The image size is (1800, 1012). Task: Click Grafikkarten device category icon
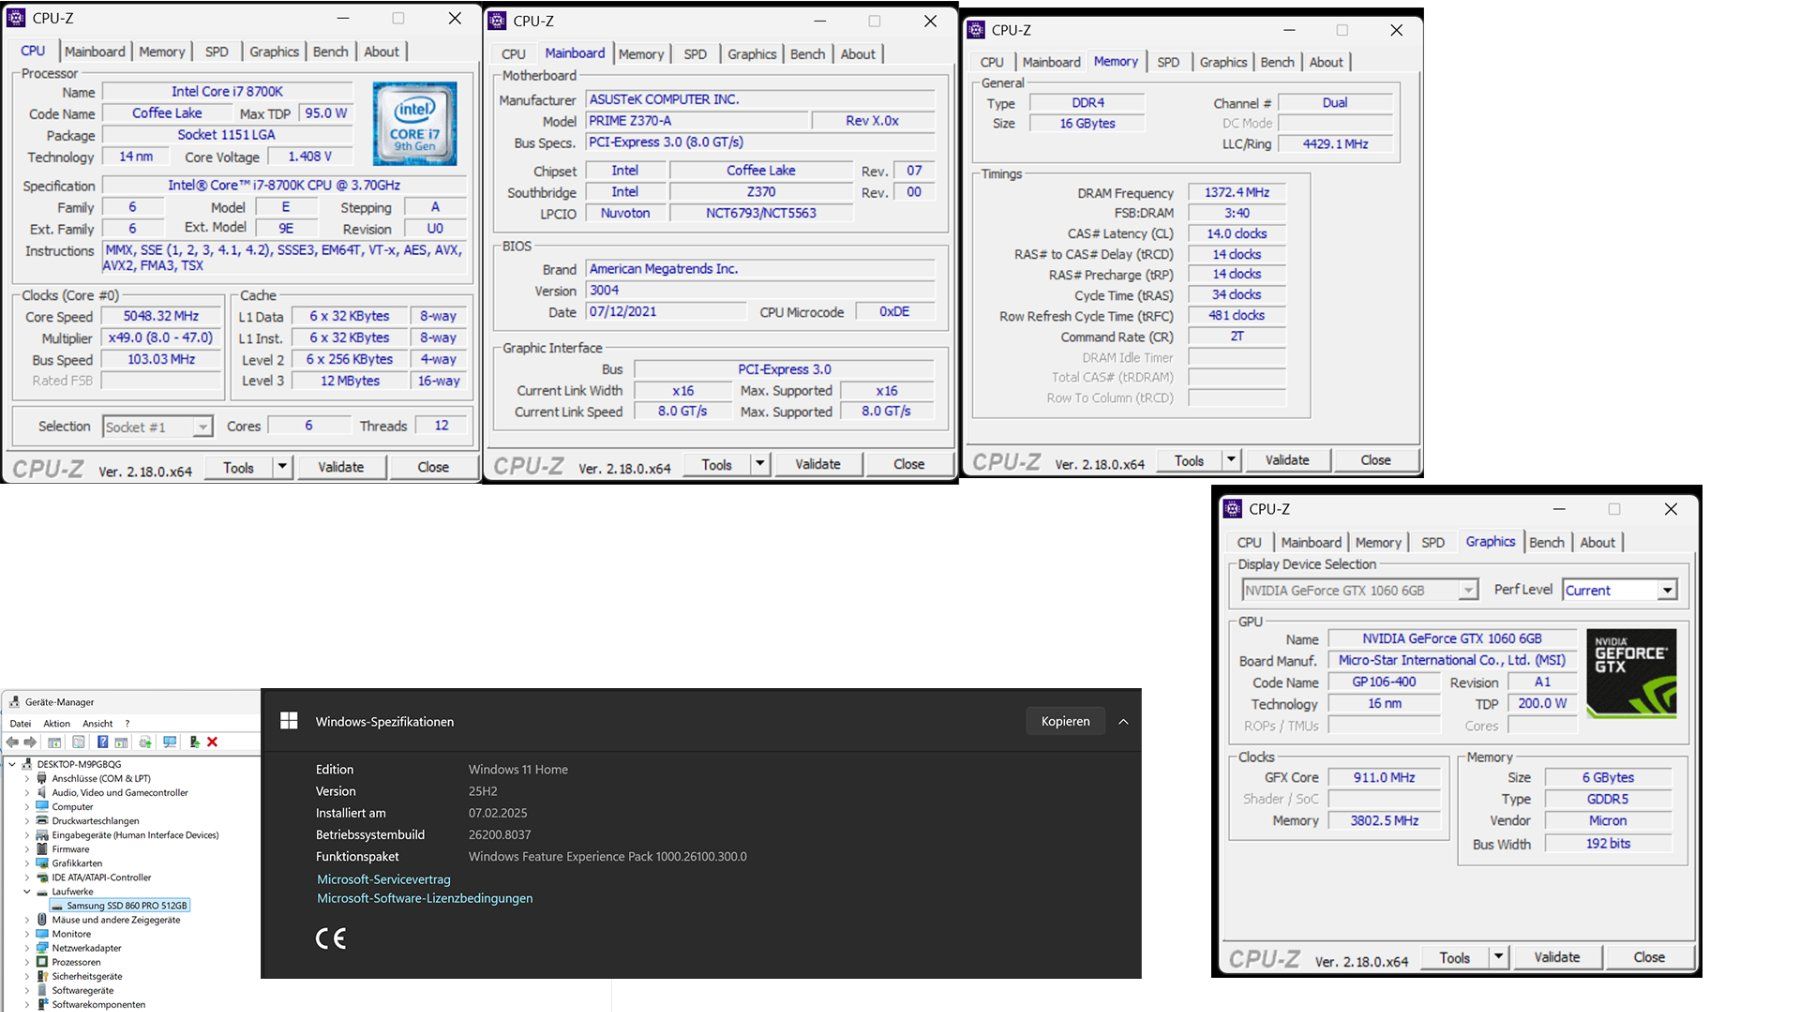pos(42,863)
